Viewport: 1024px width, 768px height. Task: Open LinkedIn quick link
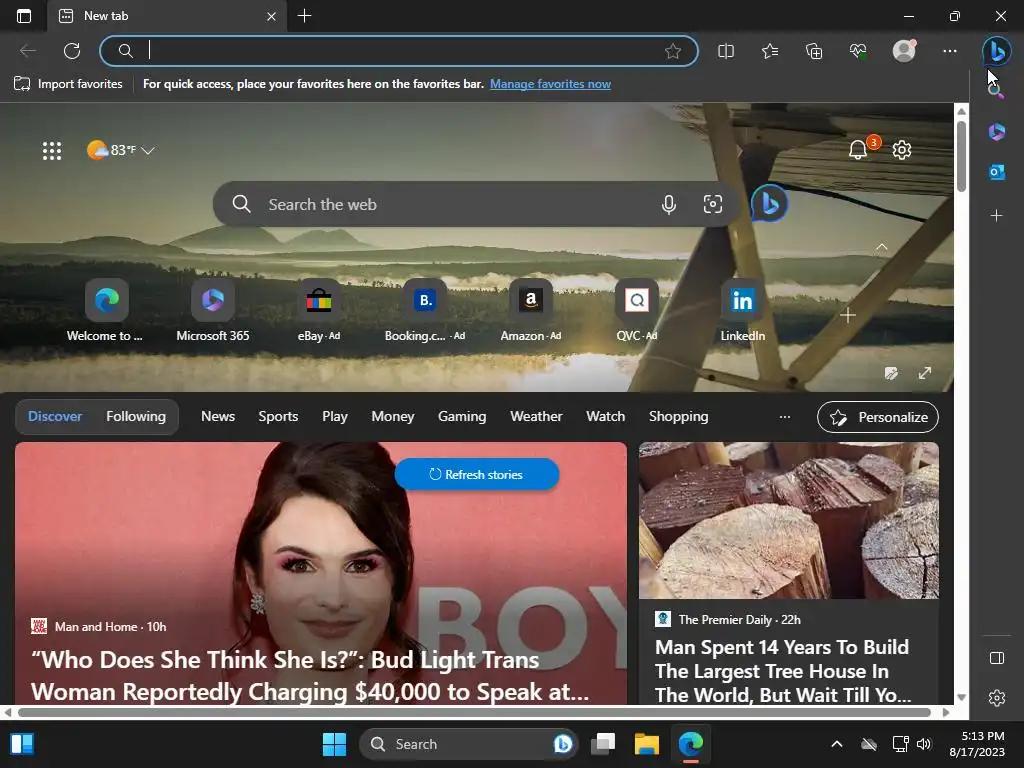(x=743, y=311)
